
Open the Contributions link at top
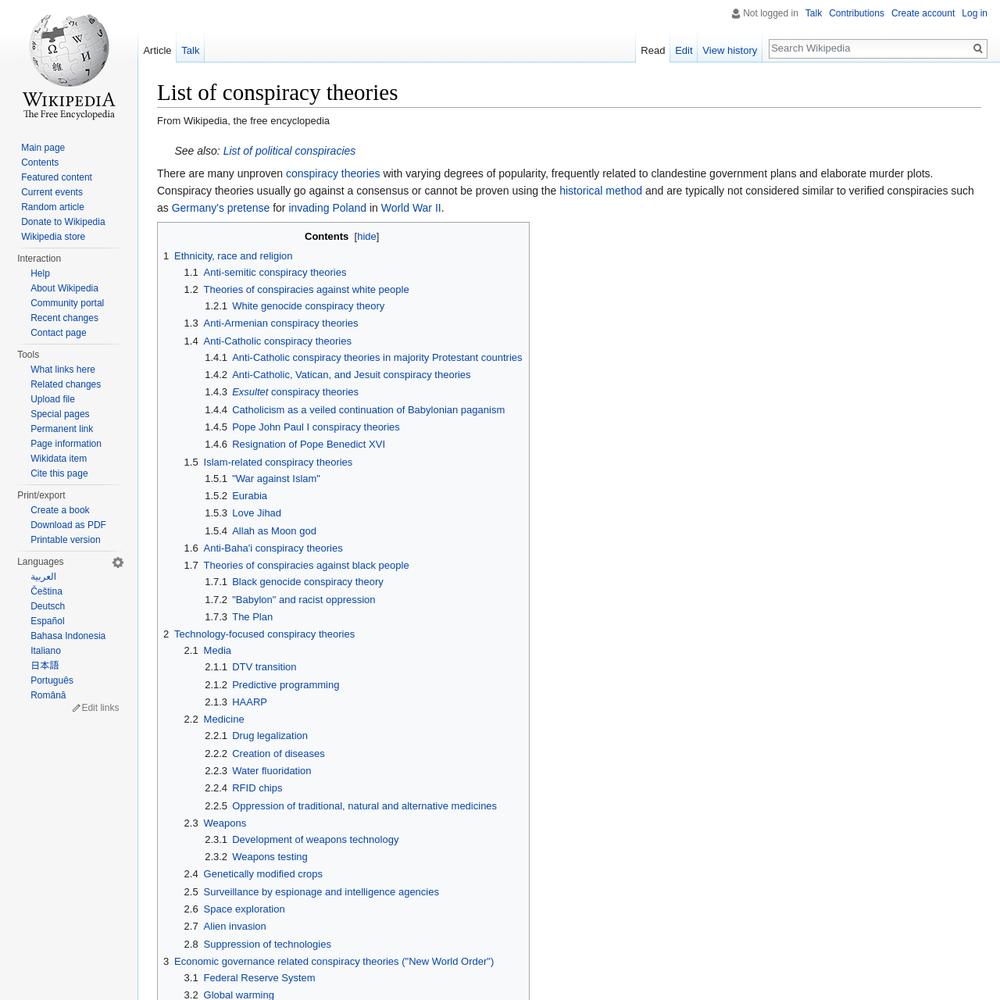point(856,13)
